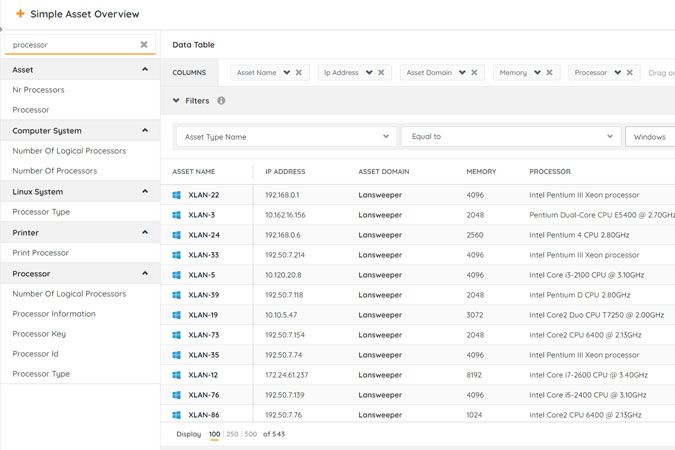The height and width of the screenshot is (450, 675).
Task: Click the field search input box
Action: click(x=72, y=45)
